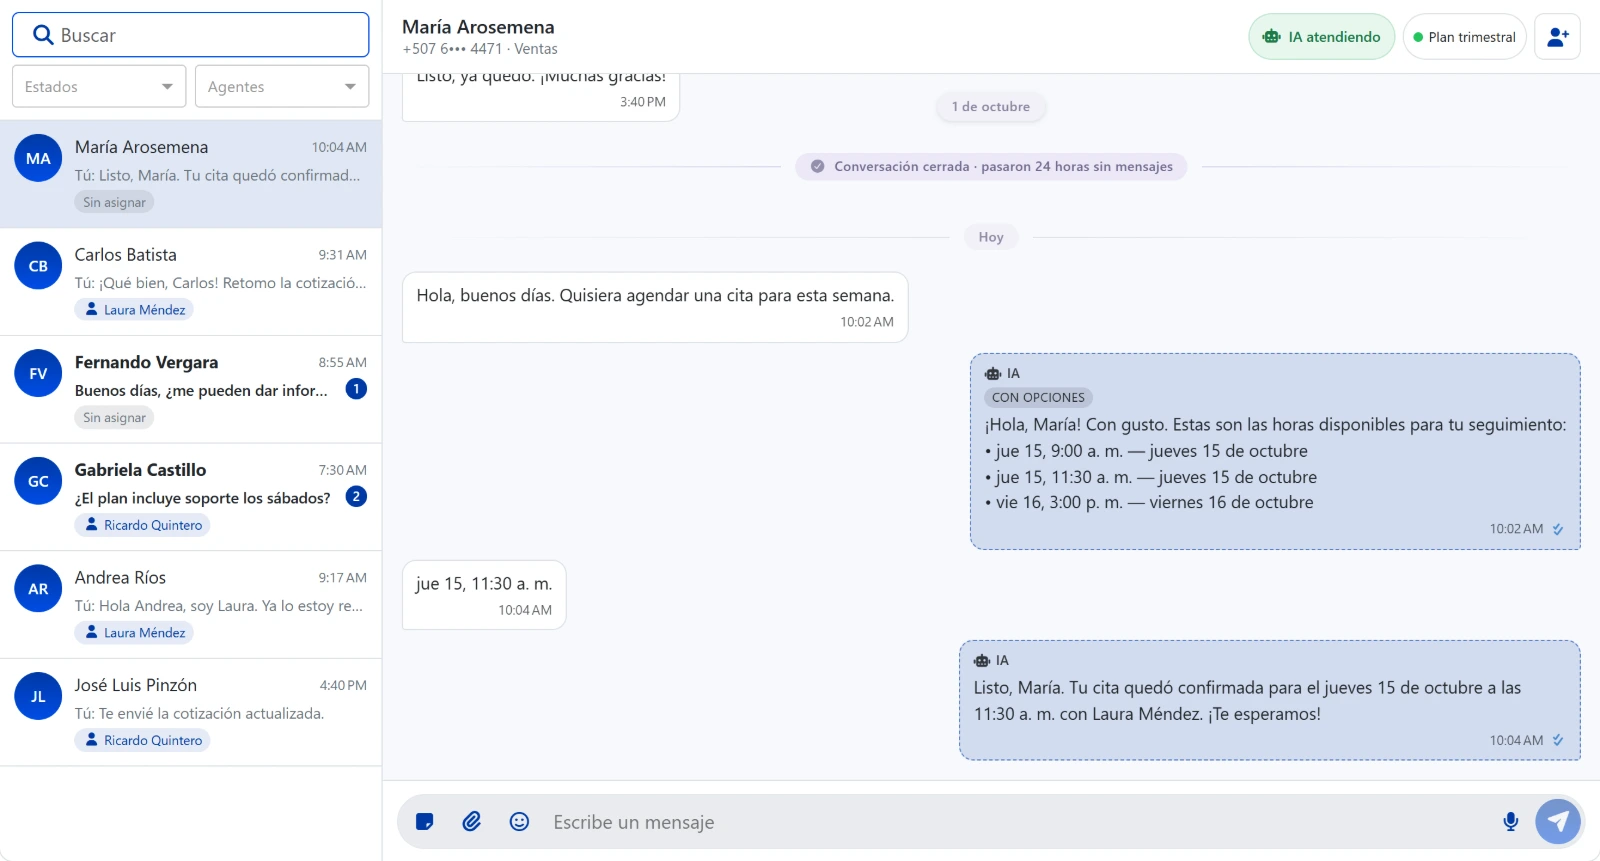Image resolution: width=1600 pixels, height=861 pixels.
Task: Click Ricardo Quintero tag under José Luis Pinzón
Action: coord(142,741)
